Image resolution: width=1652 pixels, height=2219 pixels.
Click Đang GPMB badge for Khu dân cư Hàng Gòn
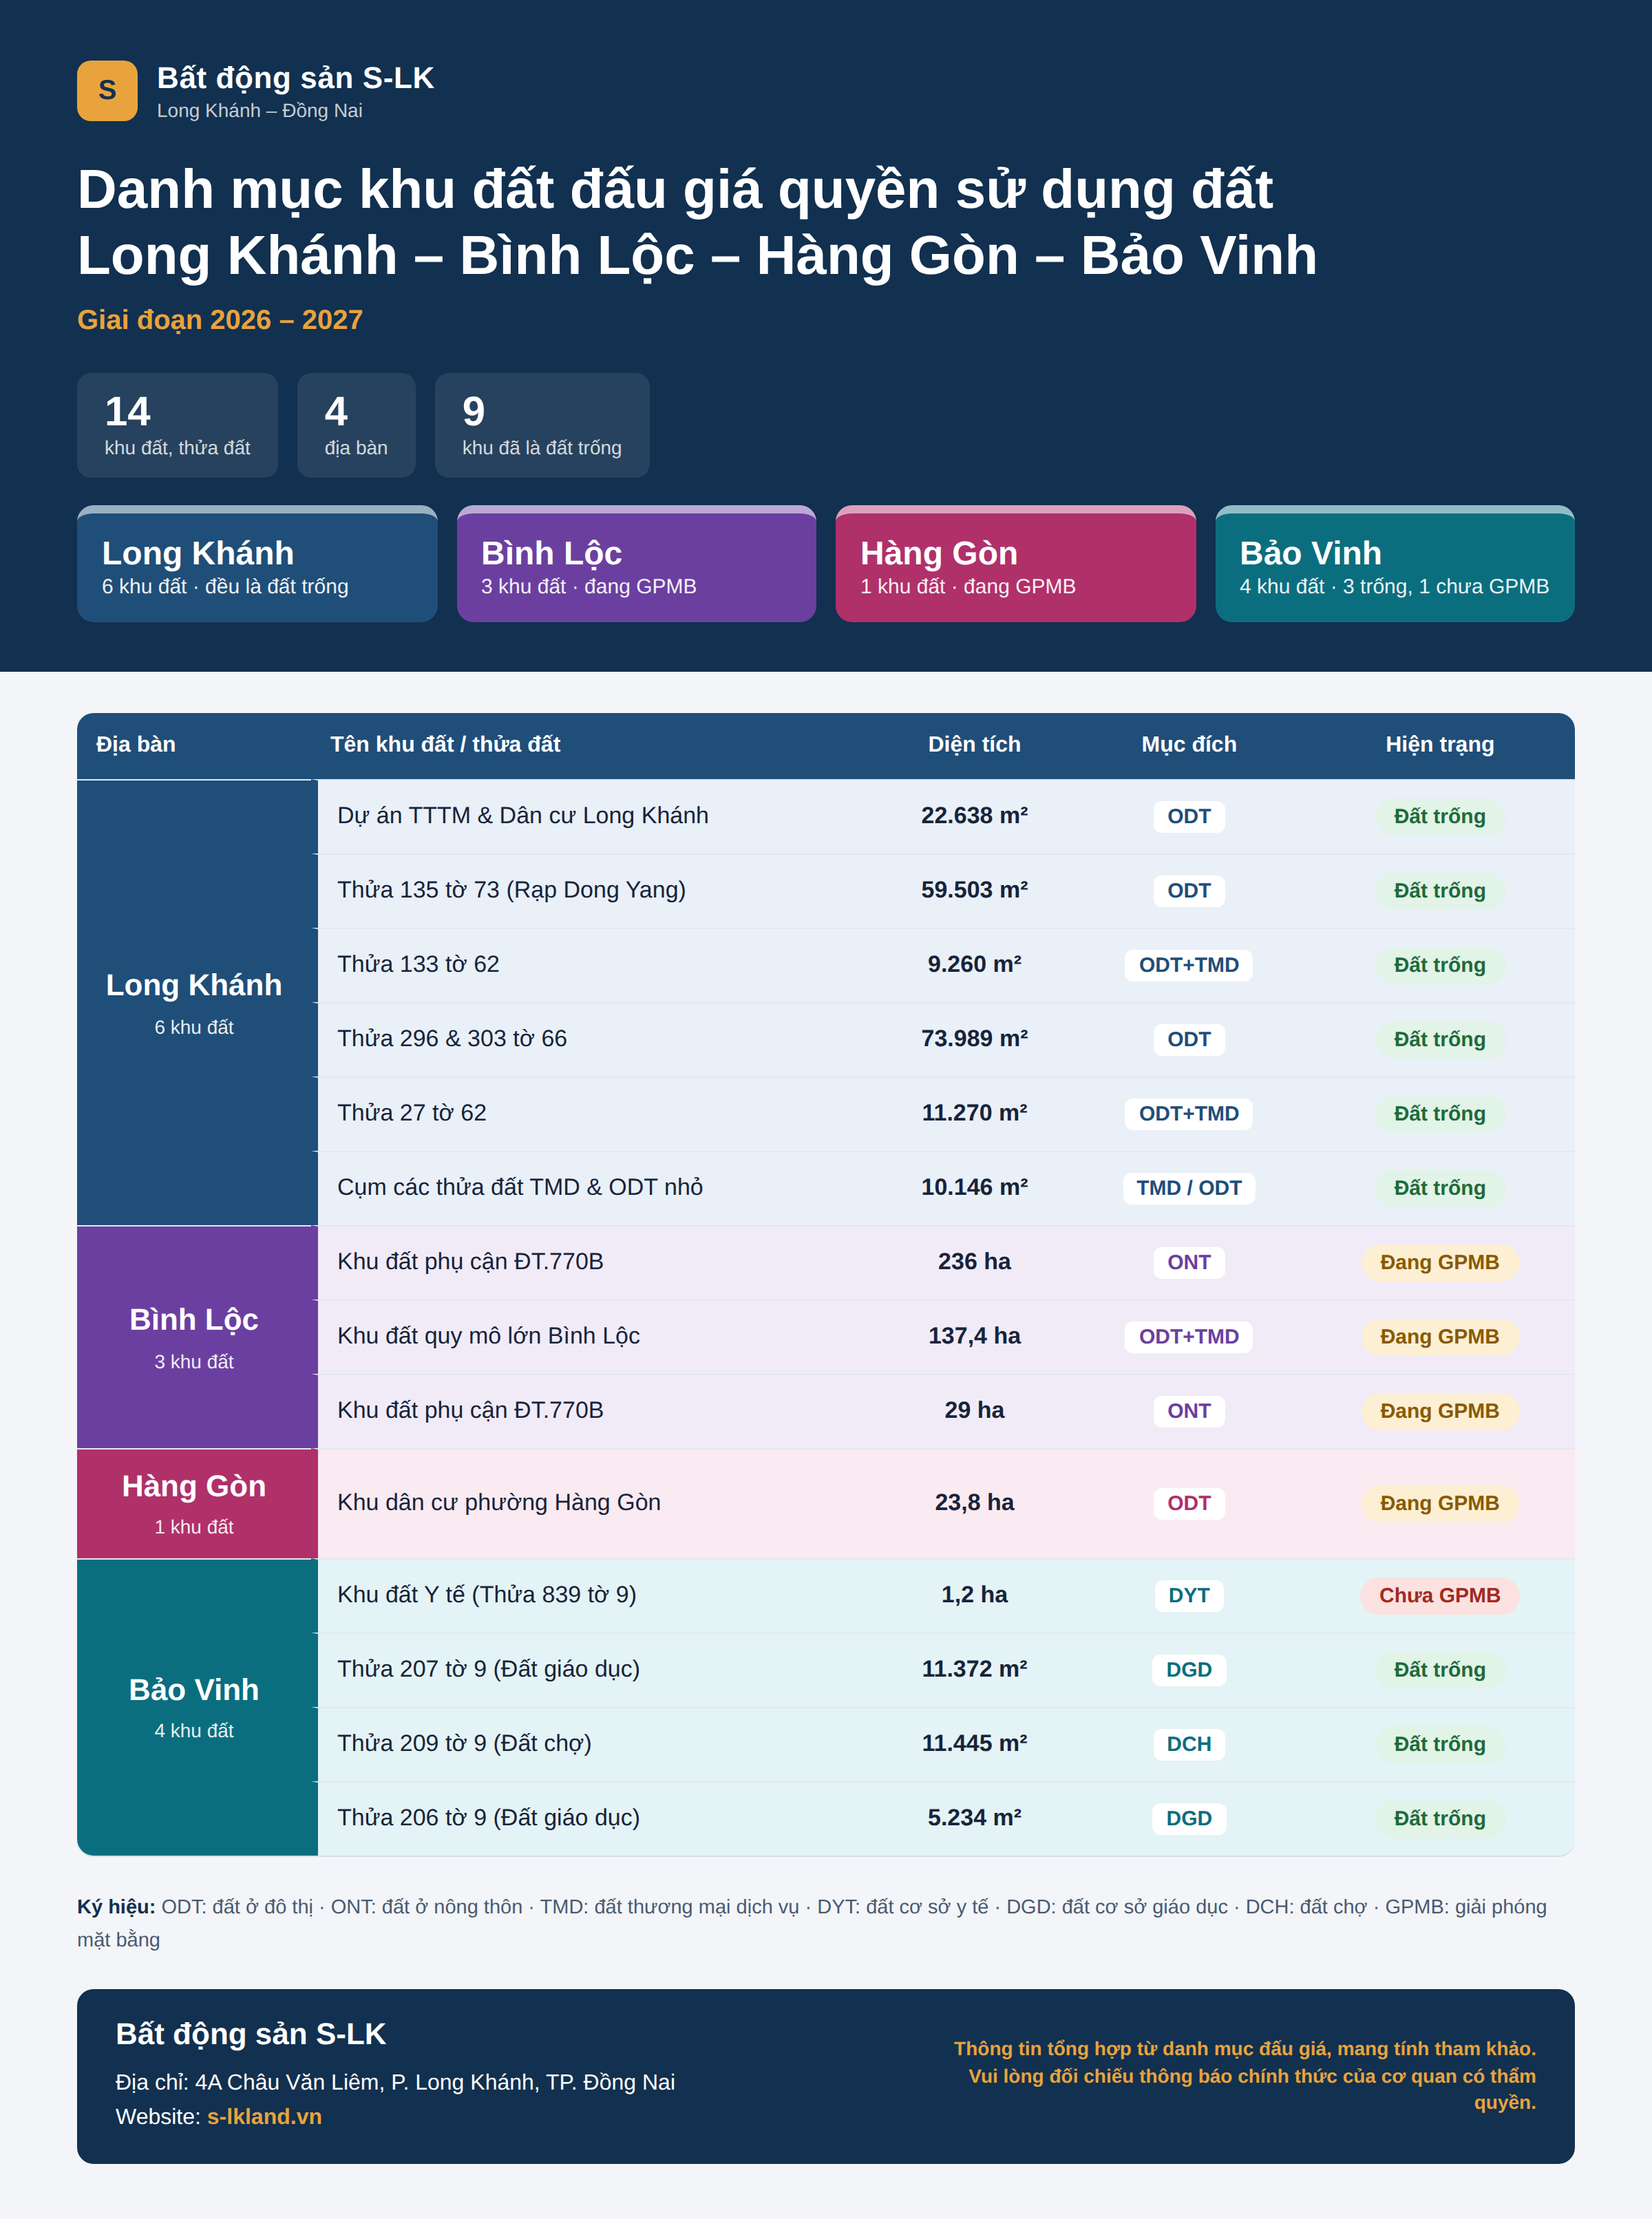(x=1439, y=1503)
